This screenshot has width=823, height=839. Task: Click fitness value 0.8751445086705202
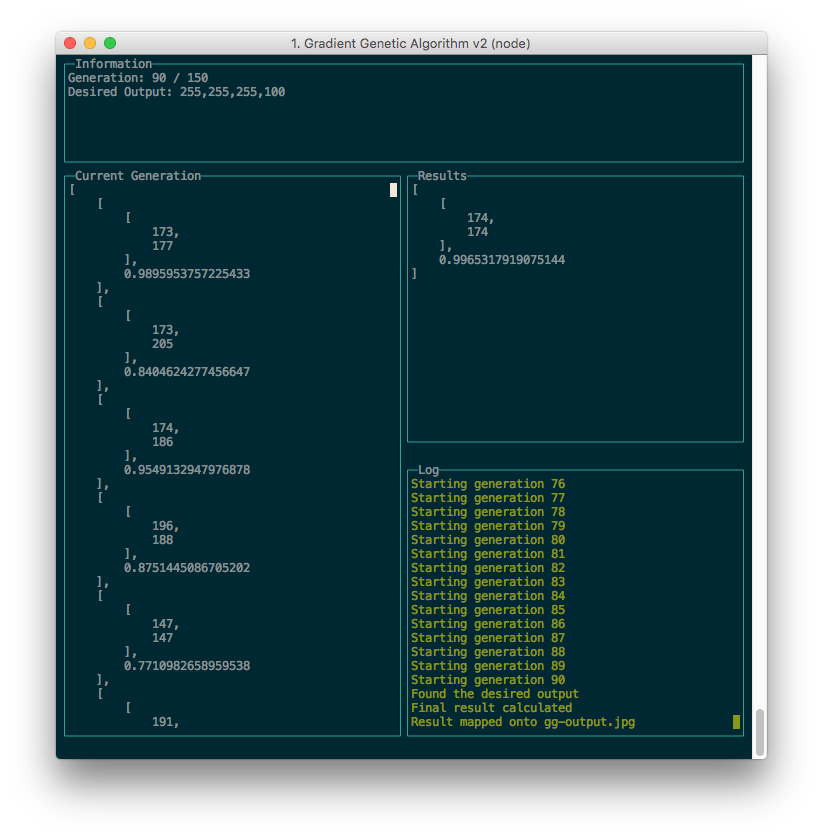(187, 568)
